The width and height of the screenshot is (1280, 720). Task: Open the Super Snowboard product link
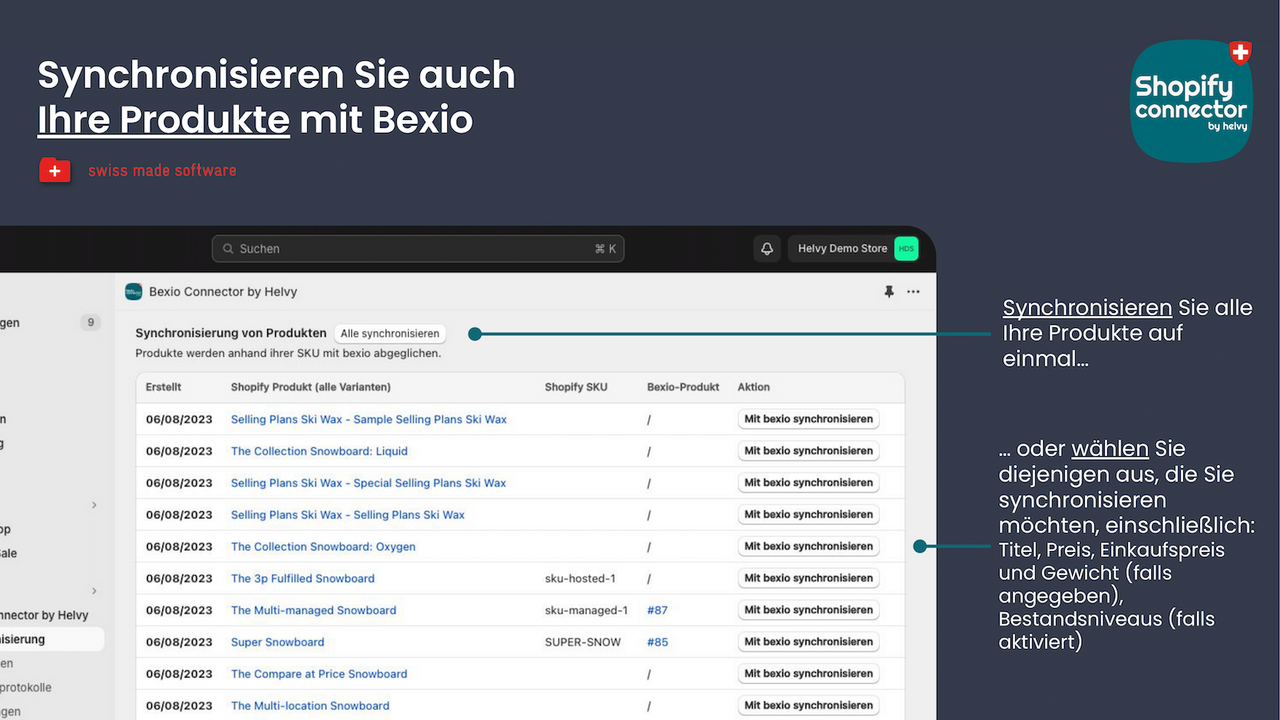[278, 642]
